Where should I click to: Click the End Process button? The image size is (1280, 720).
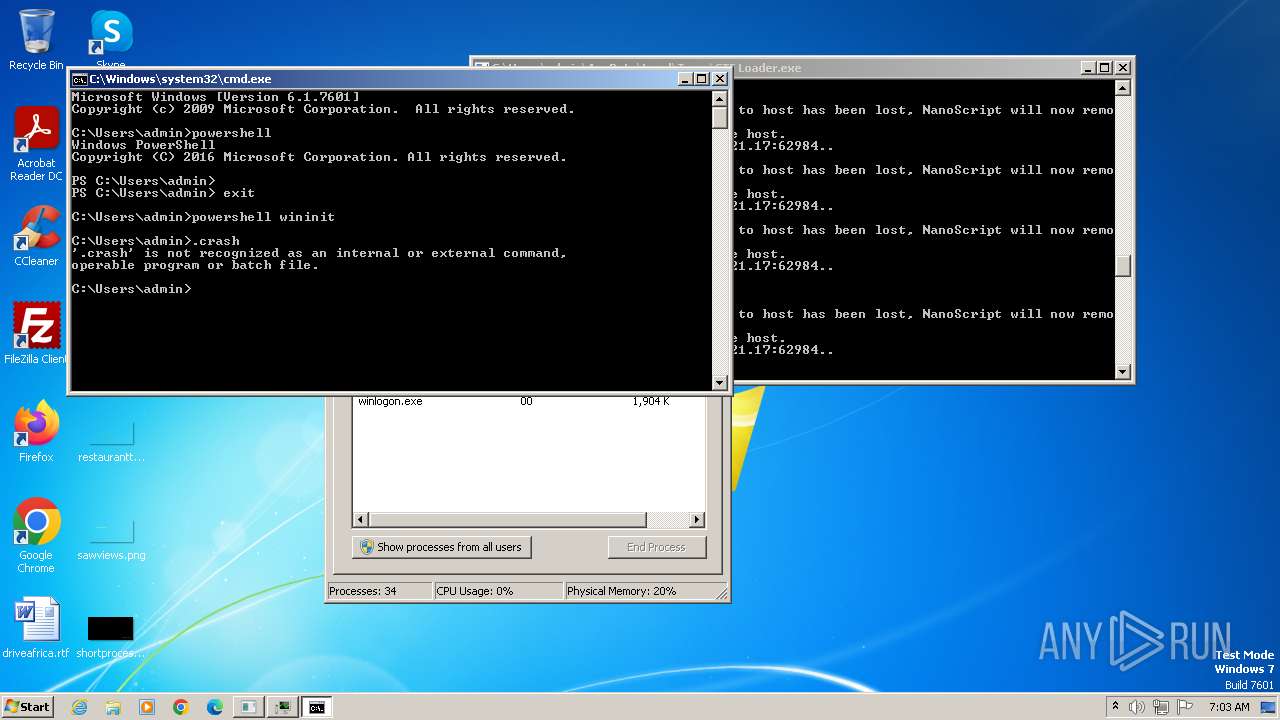coord(656,547)
